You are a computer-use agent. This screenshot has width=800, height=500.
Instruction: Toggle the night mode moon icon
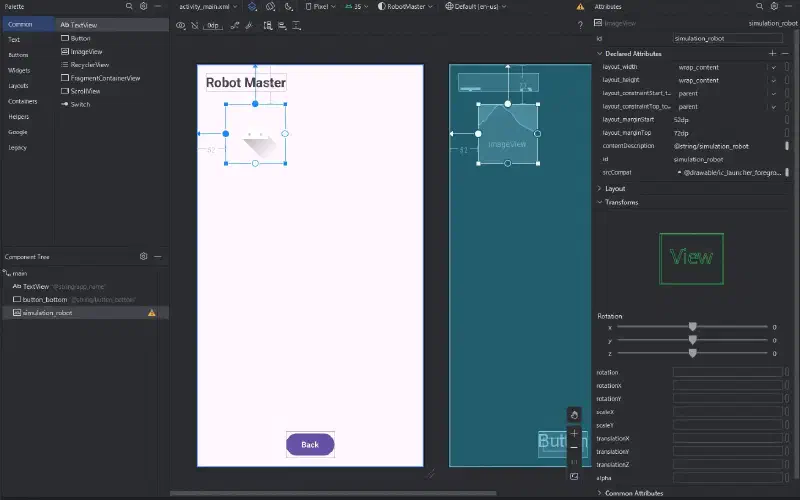[x=289, y=7]
